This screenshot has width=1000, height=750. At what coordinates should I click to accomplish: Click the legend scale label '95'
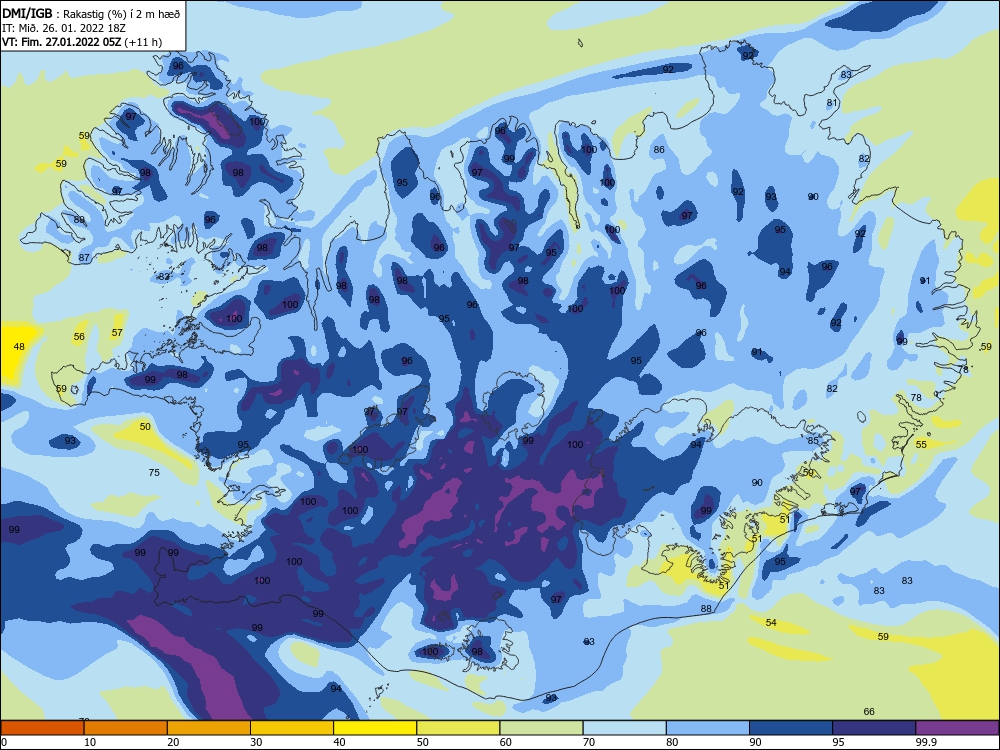tap(839, 742)
